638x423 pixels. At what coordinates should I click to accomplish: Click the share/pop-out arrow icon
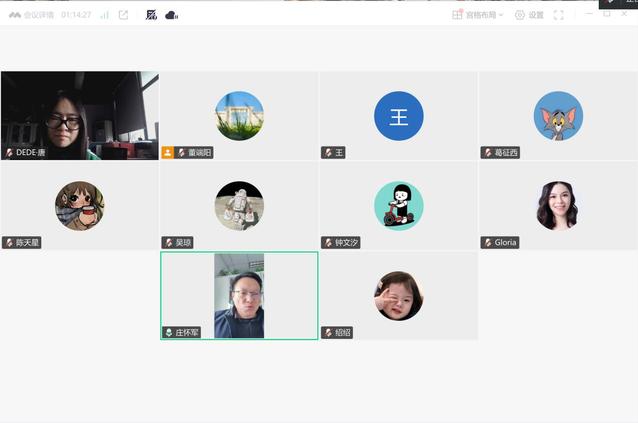tap(123, 15)
